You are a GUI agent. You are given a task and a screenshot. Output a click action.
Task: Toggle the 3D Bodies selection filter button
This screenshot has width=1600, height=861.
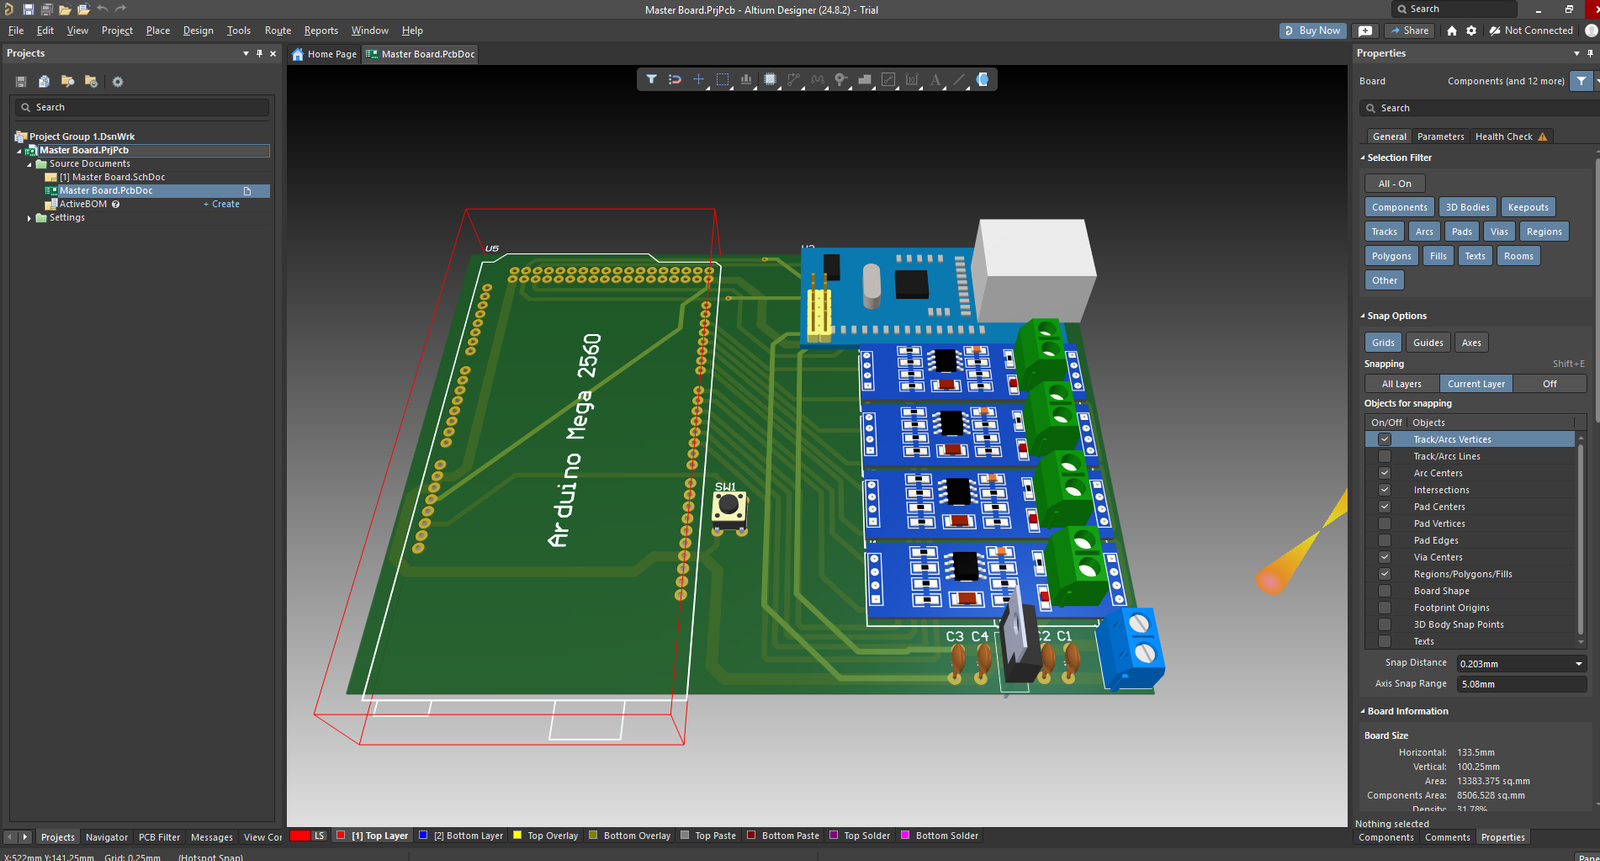(x=1467, y=208)
